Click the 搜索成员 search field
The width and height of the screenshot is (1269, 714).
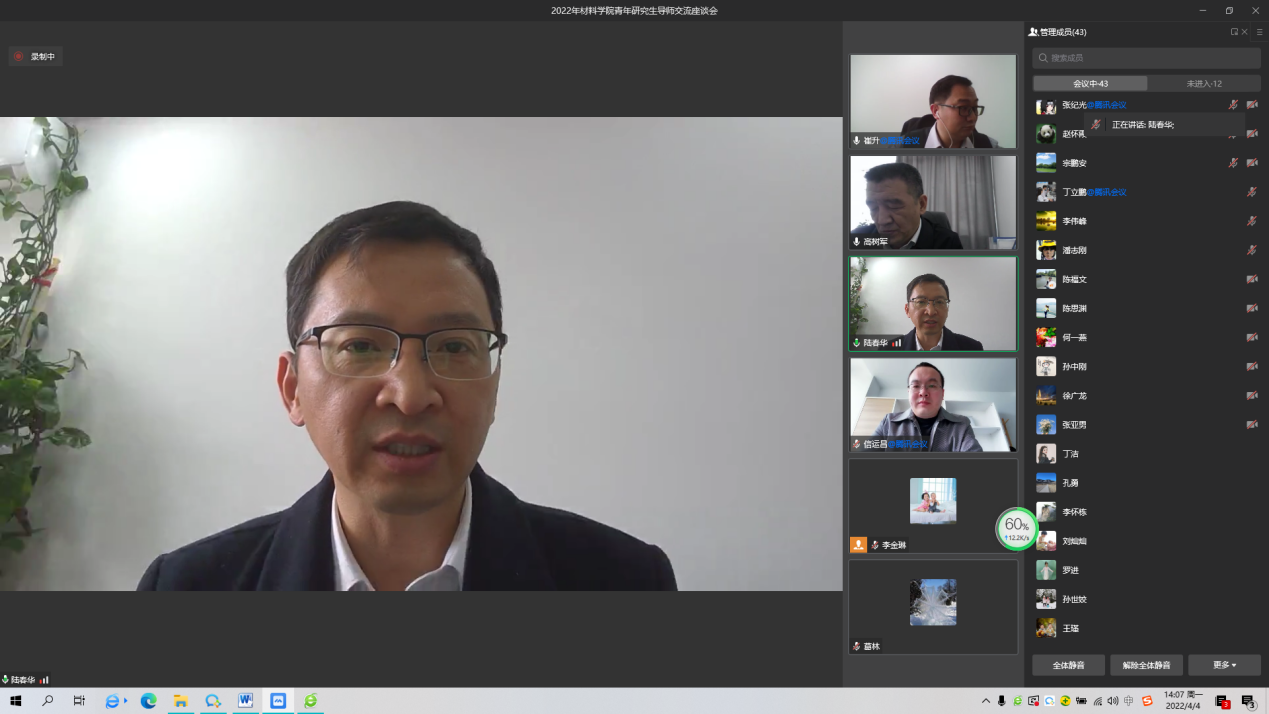coord(1146,58)
